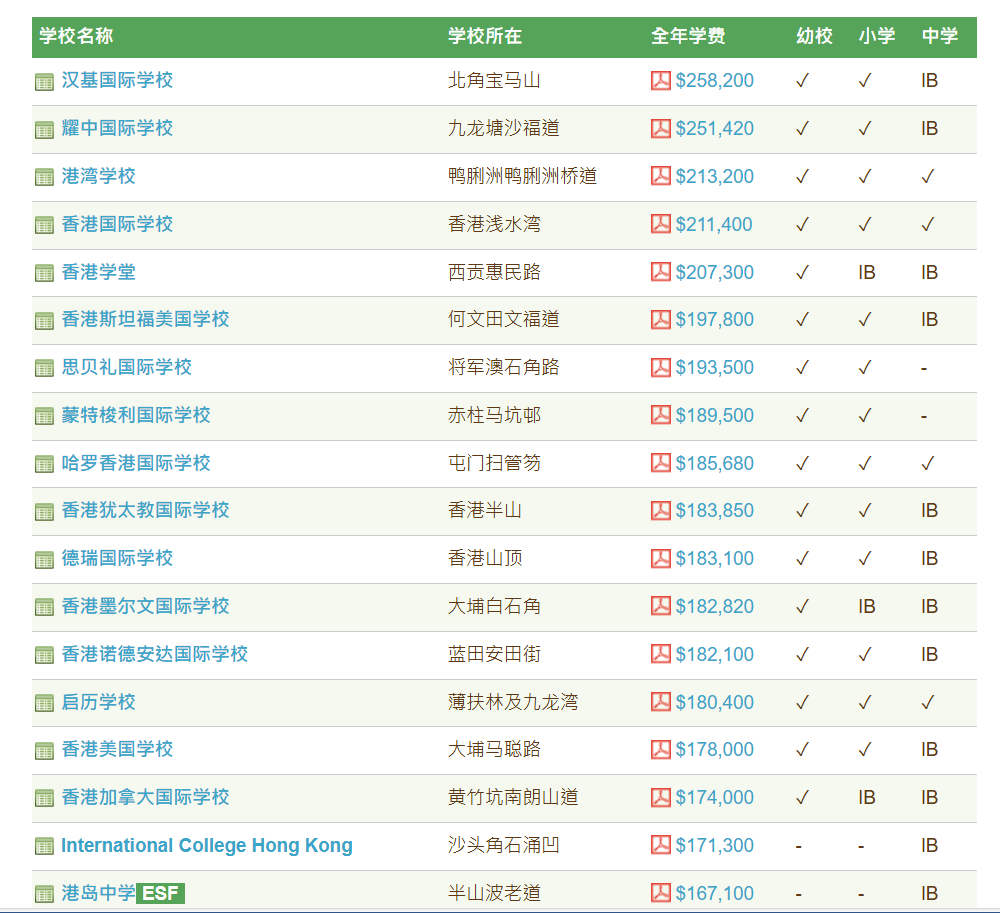1000x913 pixels.
Task: Open the 启历学校 link
Action: (x=98, y=701)
